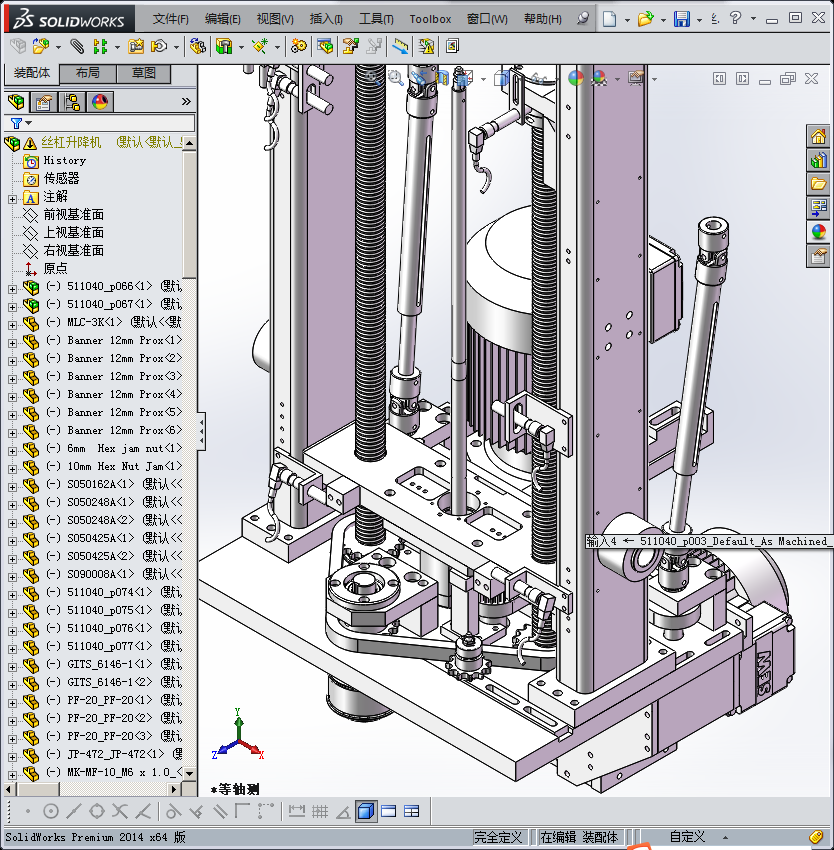Toggle the grid display in sketch toolbar

[319, 811]
